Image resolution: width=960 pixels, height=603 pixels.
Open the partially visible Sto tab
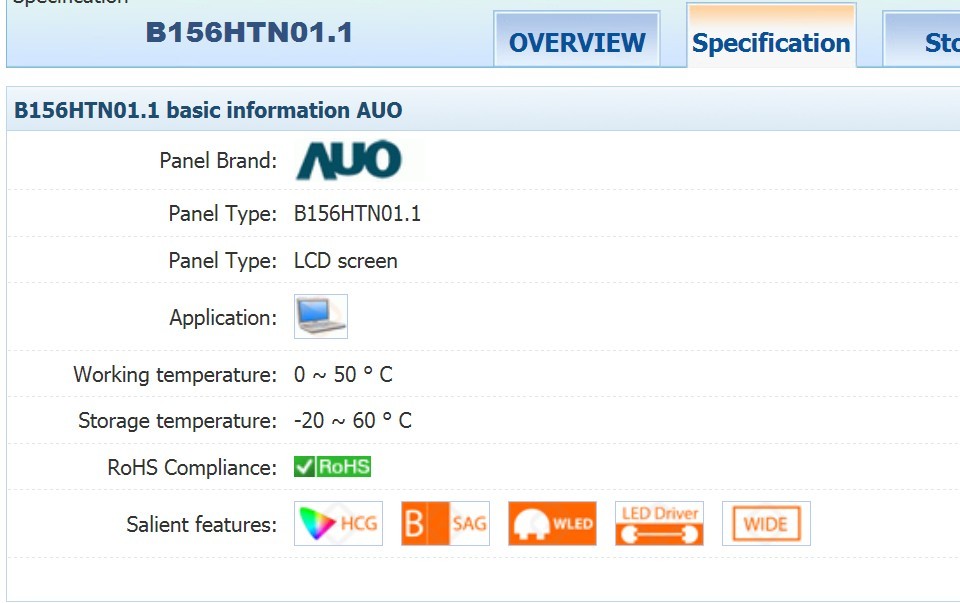921,39
